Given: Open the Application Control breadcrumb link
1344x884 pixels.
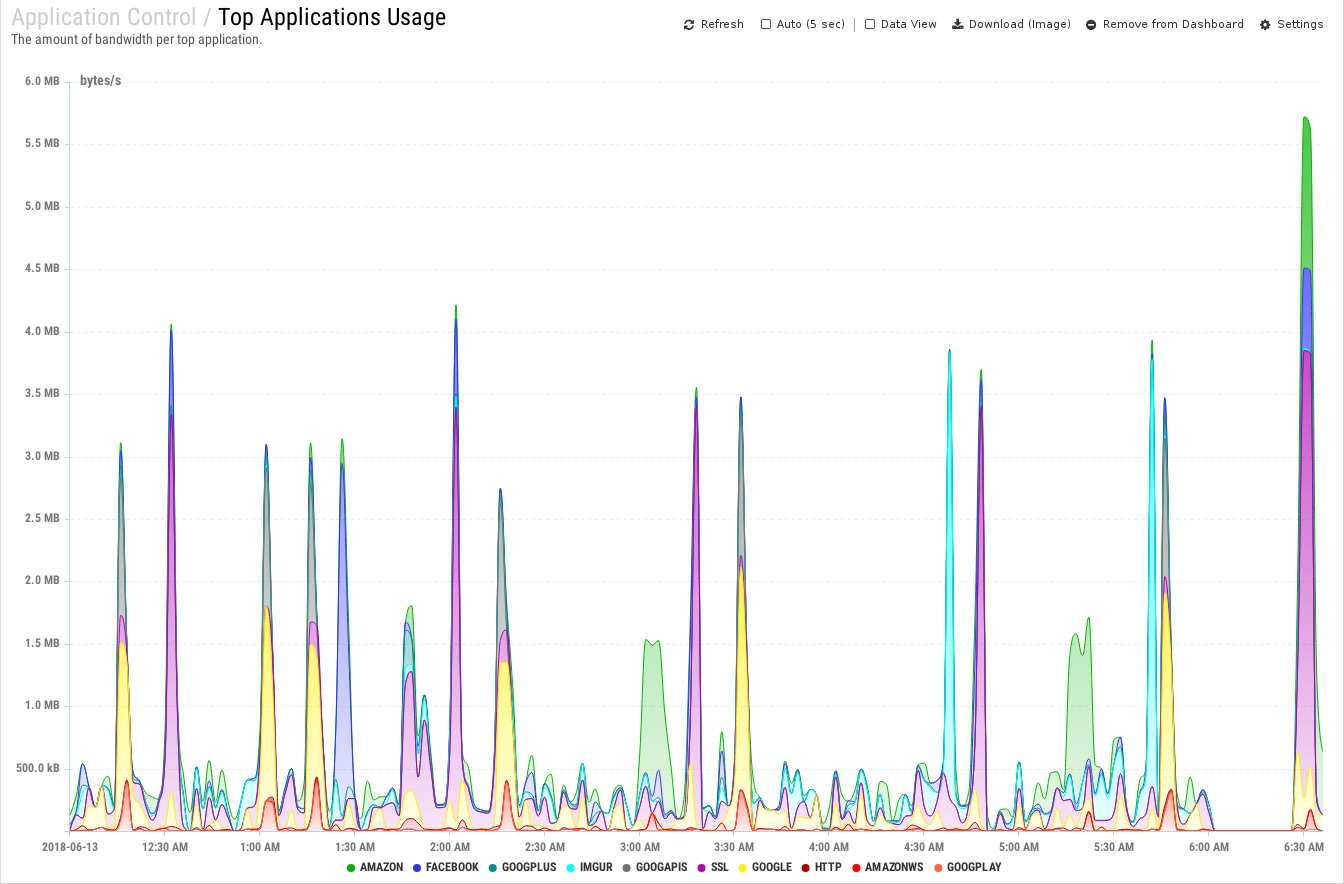Looking at the screenshot, I should [x=104, y=17].
